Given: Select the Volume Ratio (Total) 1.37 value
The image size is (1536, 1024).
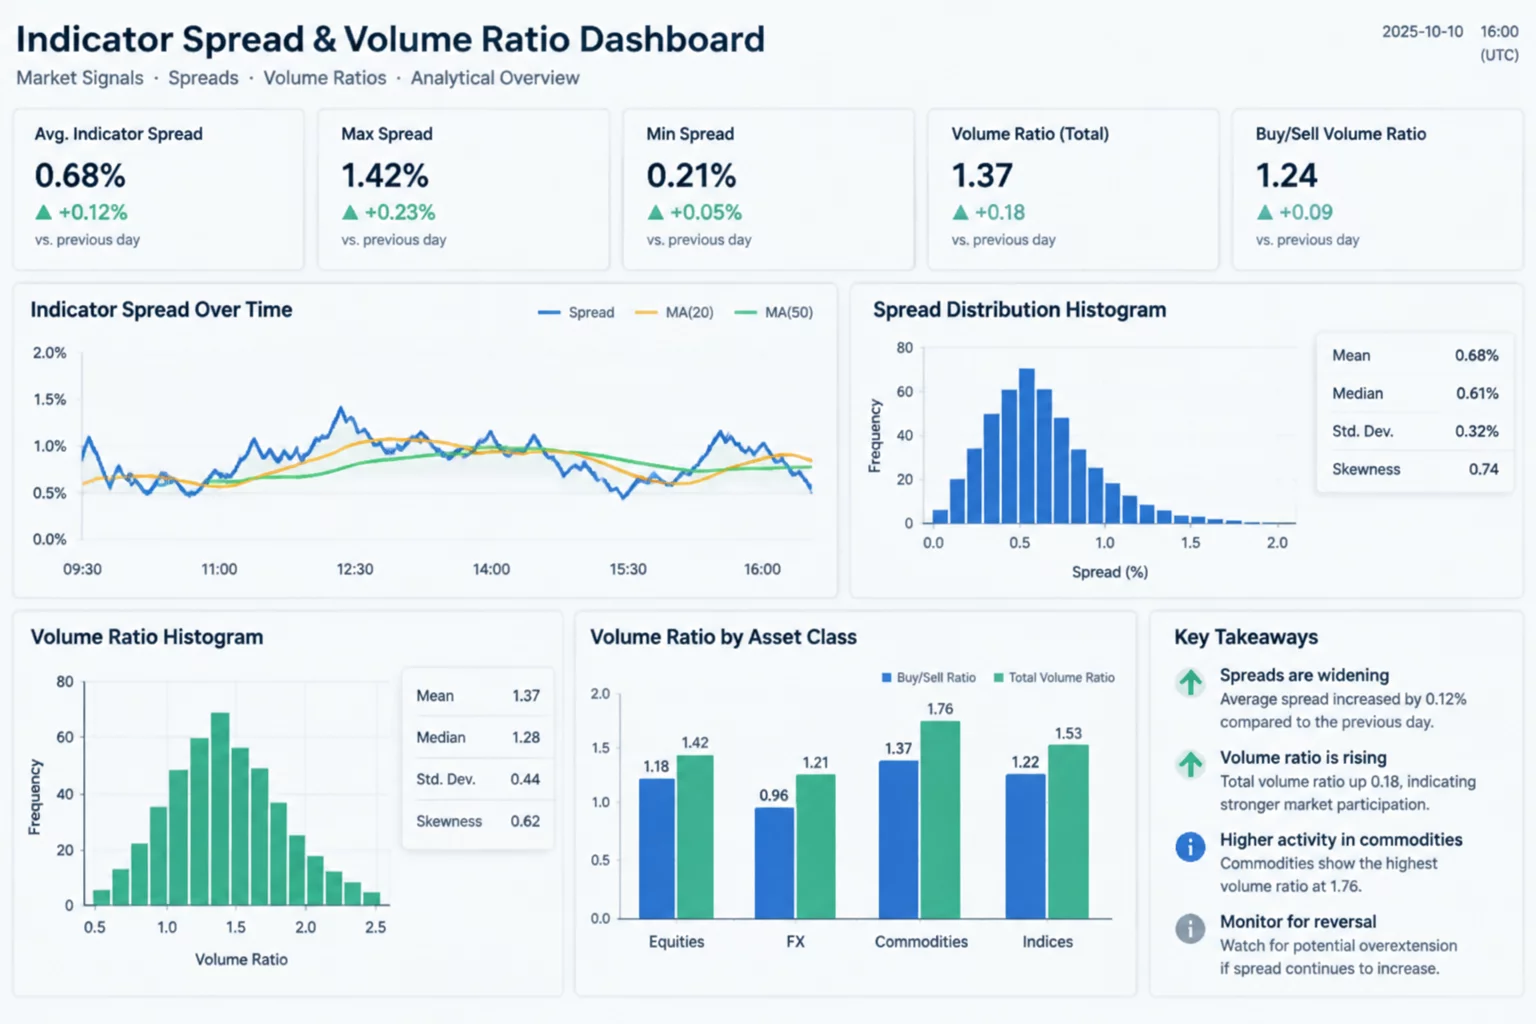Looking at the screenshot, I should click(x=982, y=176).
